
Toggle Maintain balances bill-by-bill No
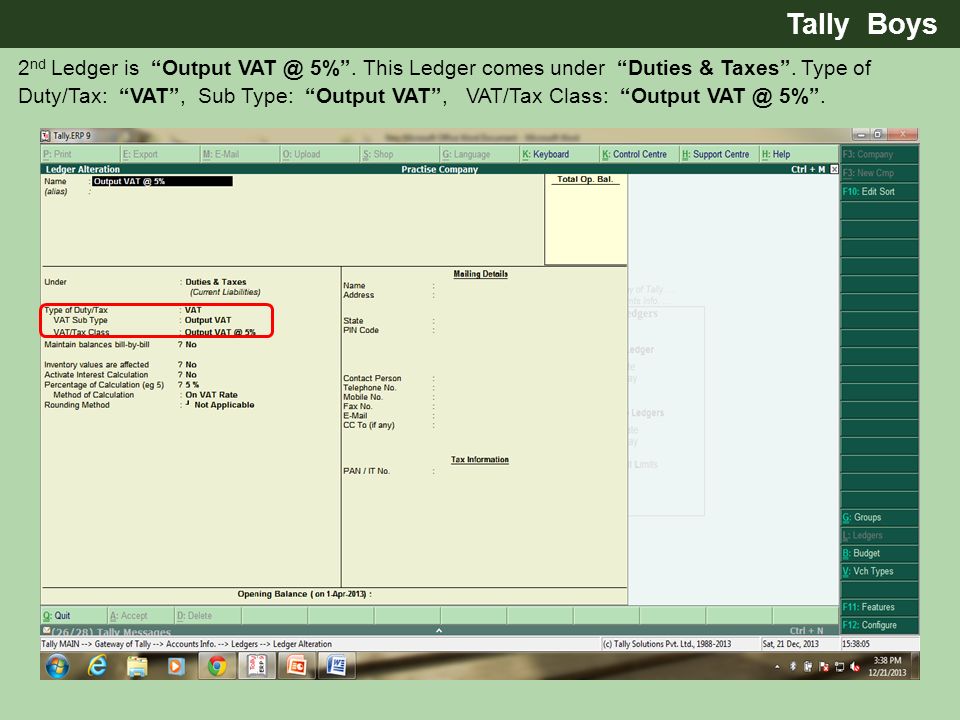tap(190, 345)
